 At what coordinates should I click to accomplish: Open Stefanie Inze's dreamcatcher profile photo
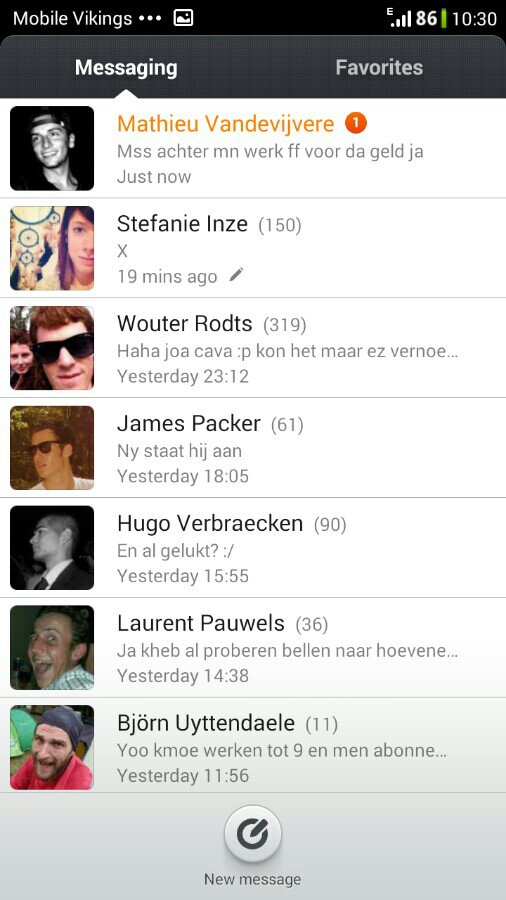pos(52,248)
